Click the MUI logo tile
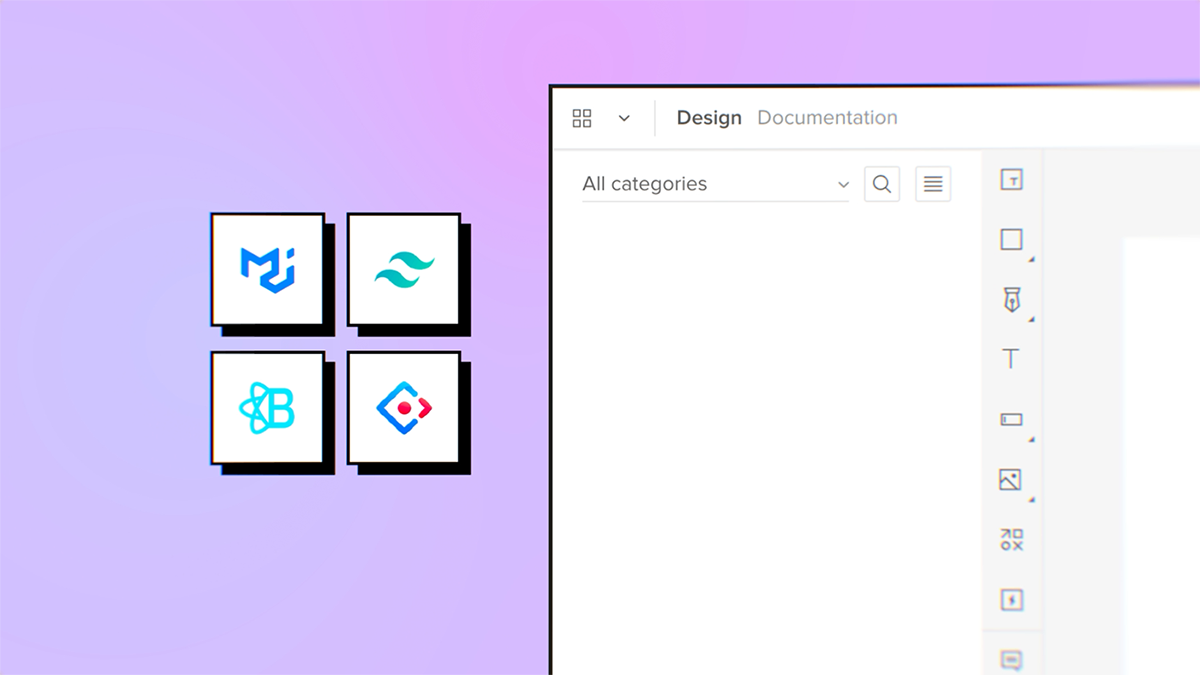 (x=267, y=268)
